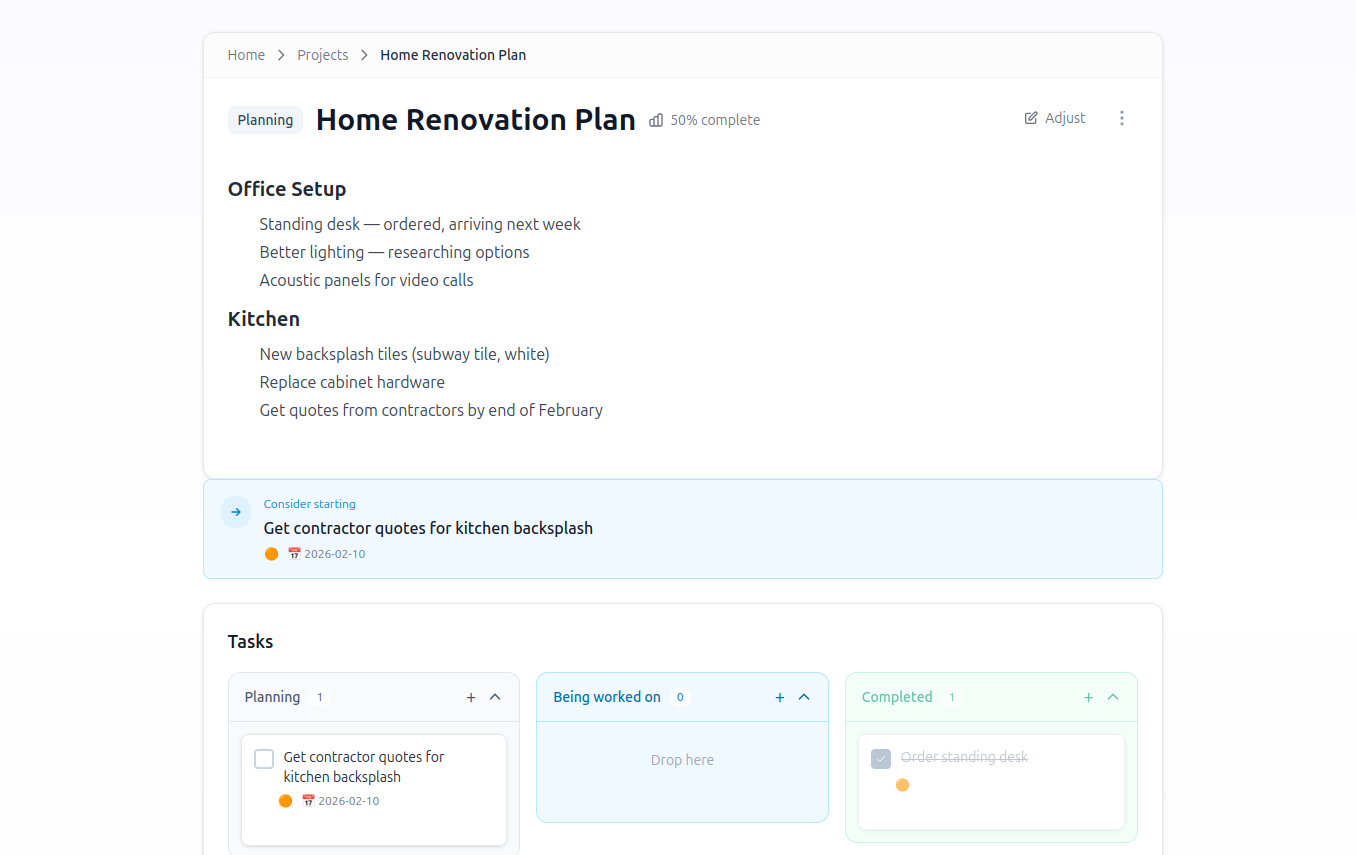Click the 50% complete label
This screenshot has width=1356, height=855.
pos(715,120)
